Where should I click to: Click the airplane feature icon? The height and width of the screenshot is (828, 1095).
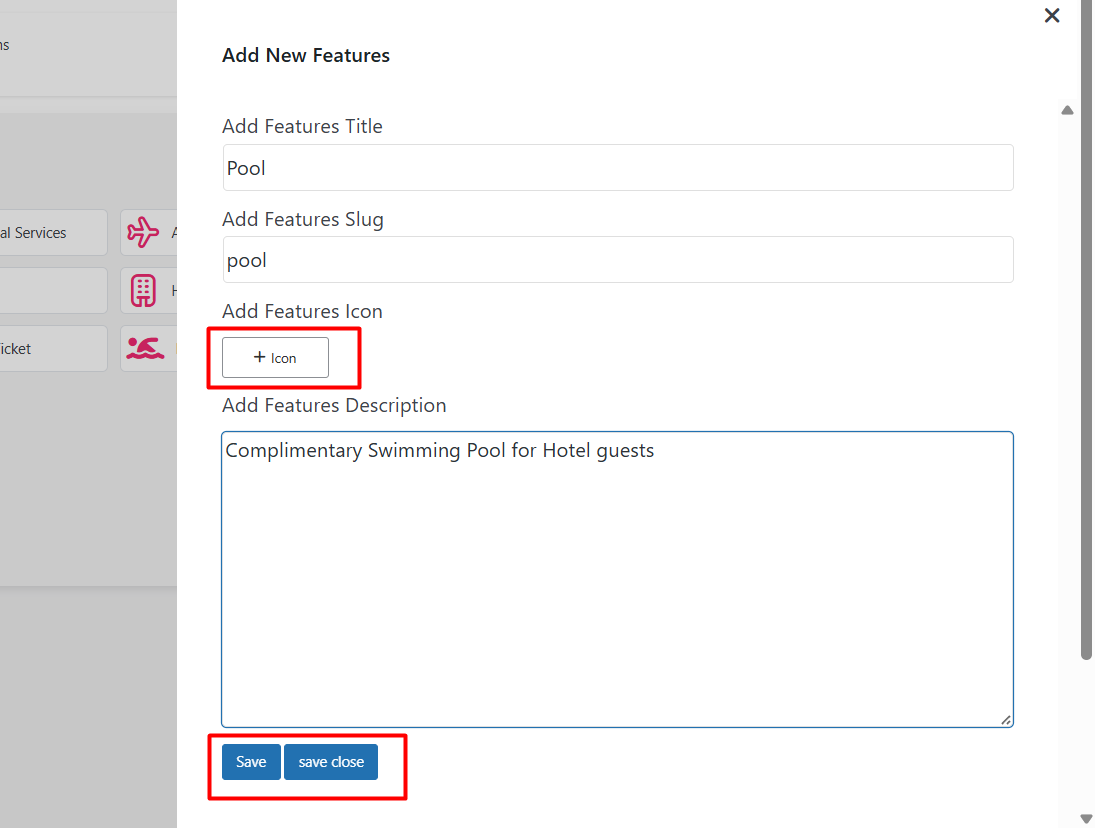(143, 233)
